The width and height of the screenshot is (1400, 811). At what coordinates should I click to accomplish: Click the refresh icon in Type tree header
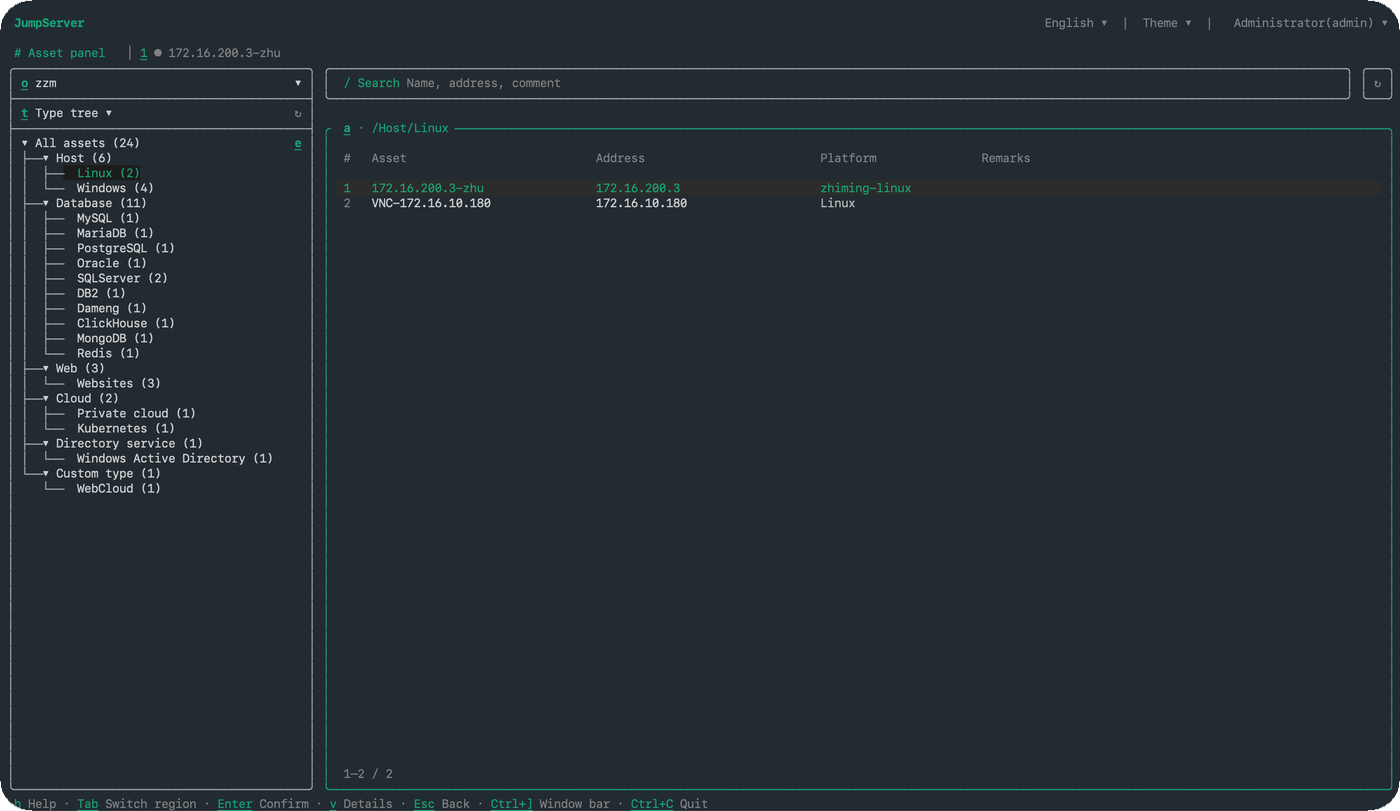point(298,114)
